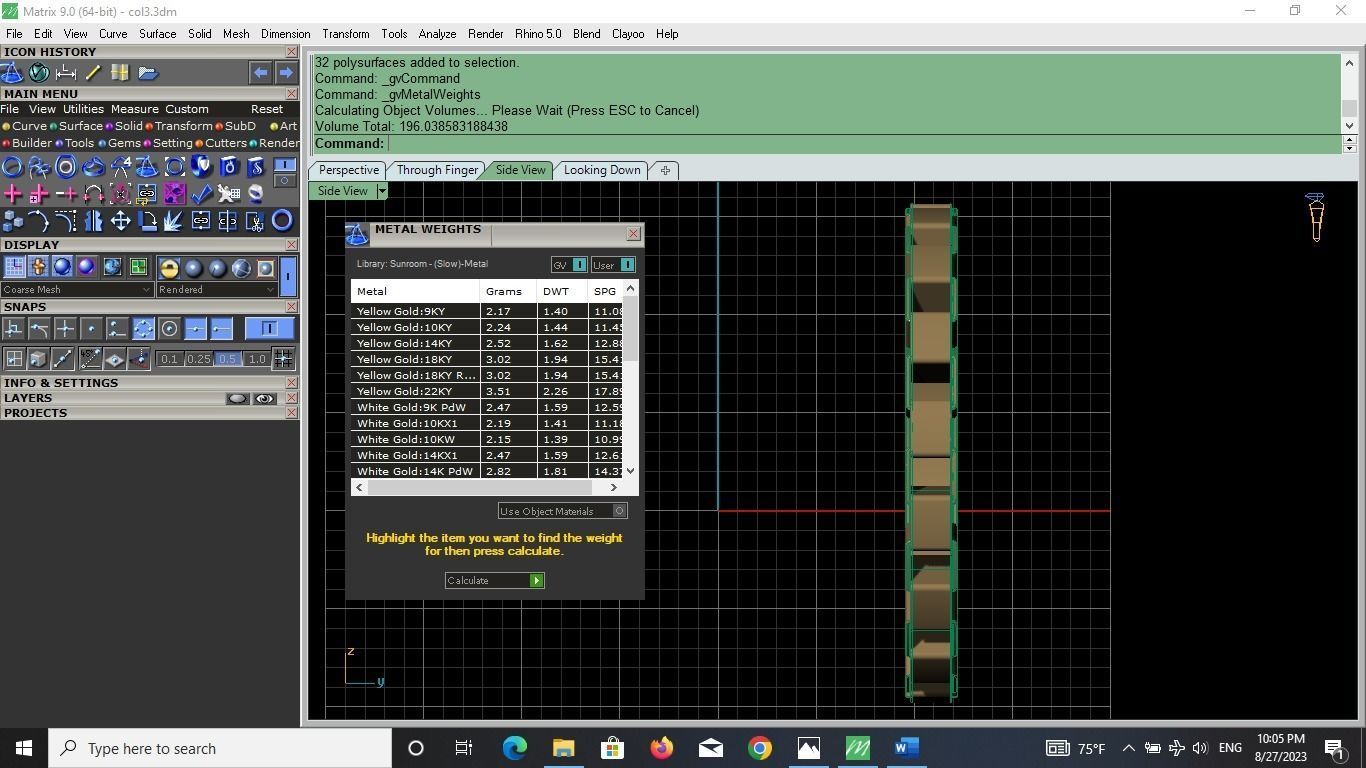Show hidden icons in the system tray
Image resolution: width=1366 pixels, height=768 pixels.
coord(1128,748)
